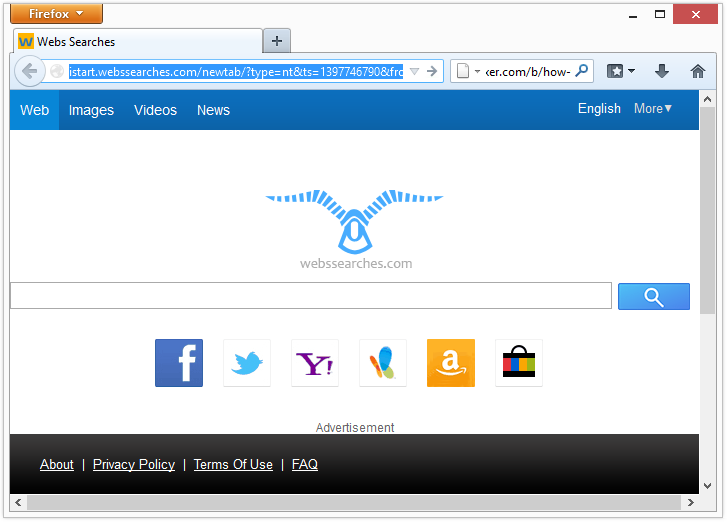Click the istart.webssearches.com URL field

coord(236,72)
